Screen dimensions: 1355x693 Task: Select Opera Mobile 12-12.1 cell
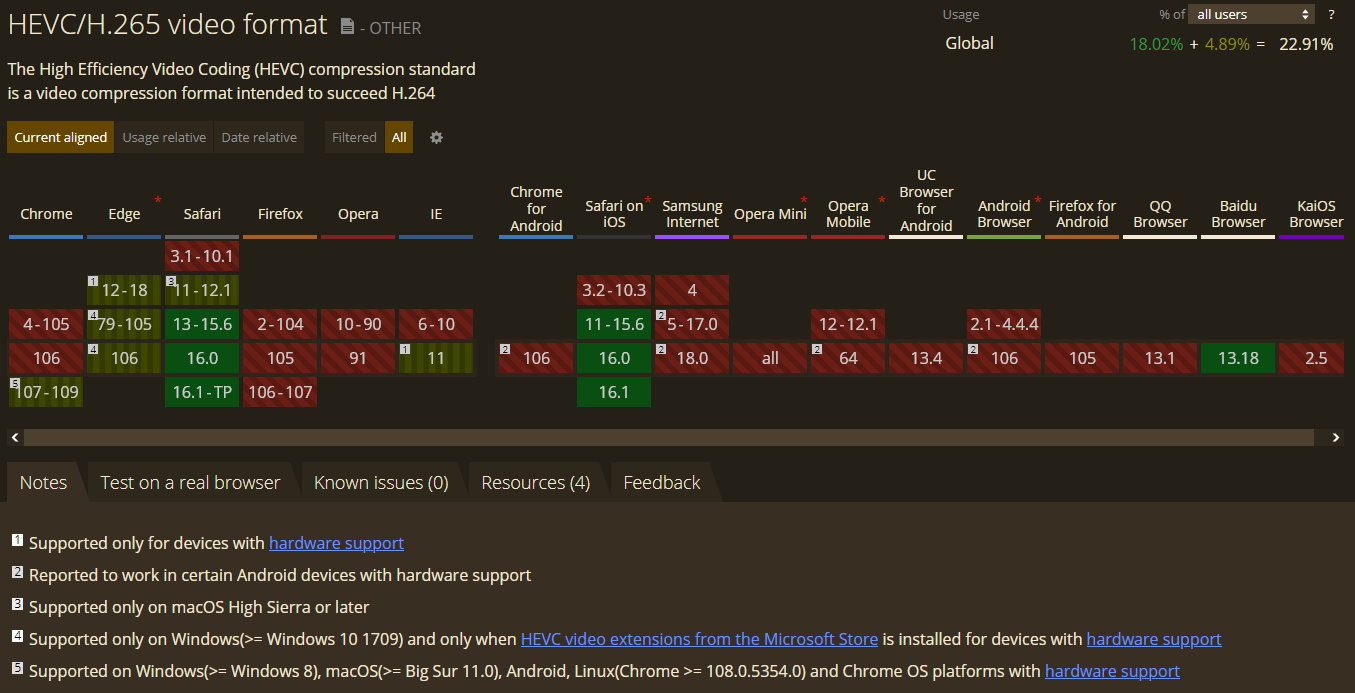point(848,324)
